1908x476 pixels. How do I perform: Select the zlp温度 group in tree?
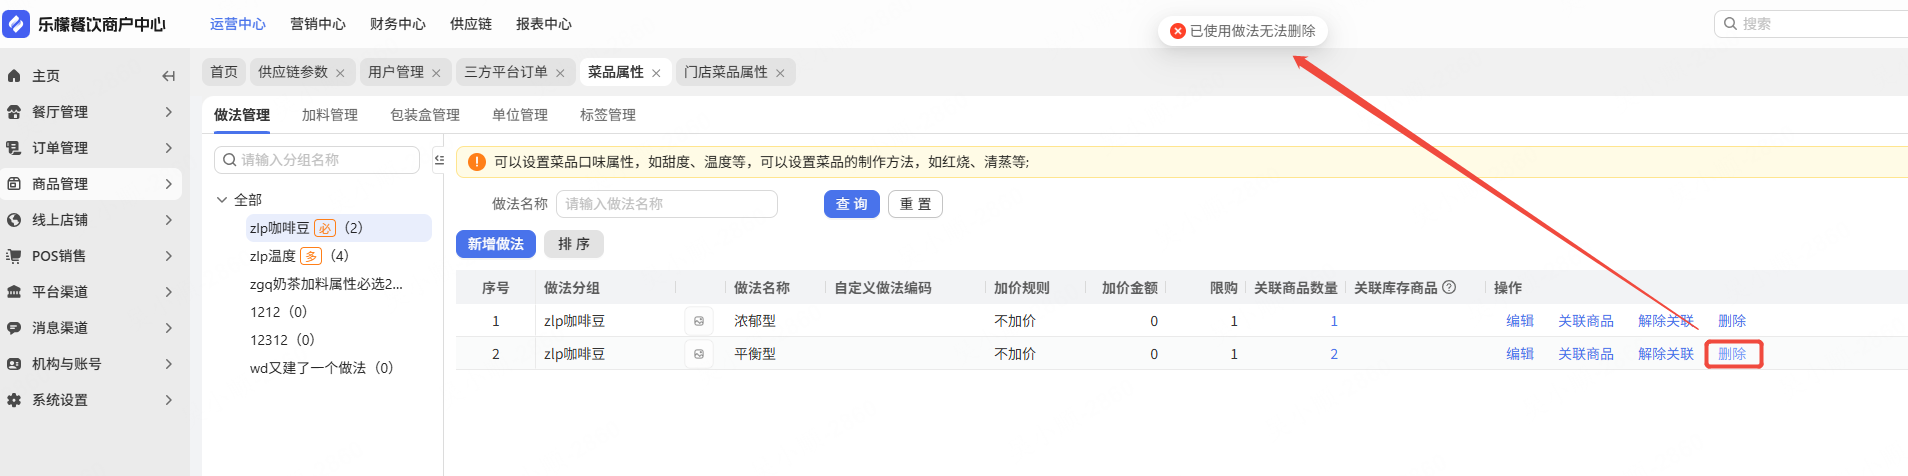pyautogui.click(x=273, y=256)
